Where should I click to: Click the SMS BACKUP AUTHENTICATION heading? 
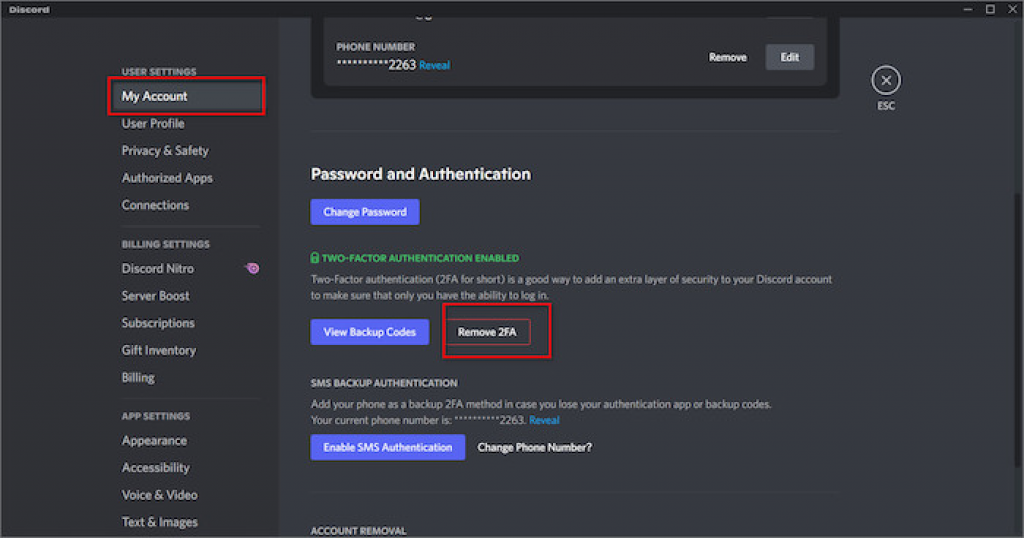coord(384,383)
